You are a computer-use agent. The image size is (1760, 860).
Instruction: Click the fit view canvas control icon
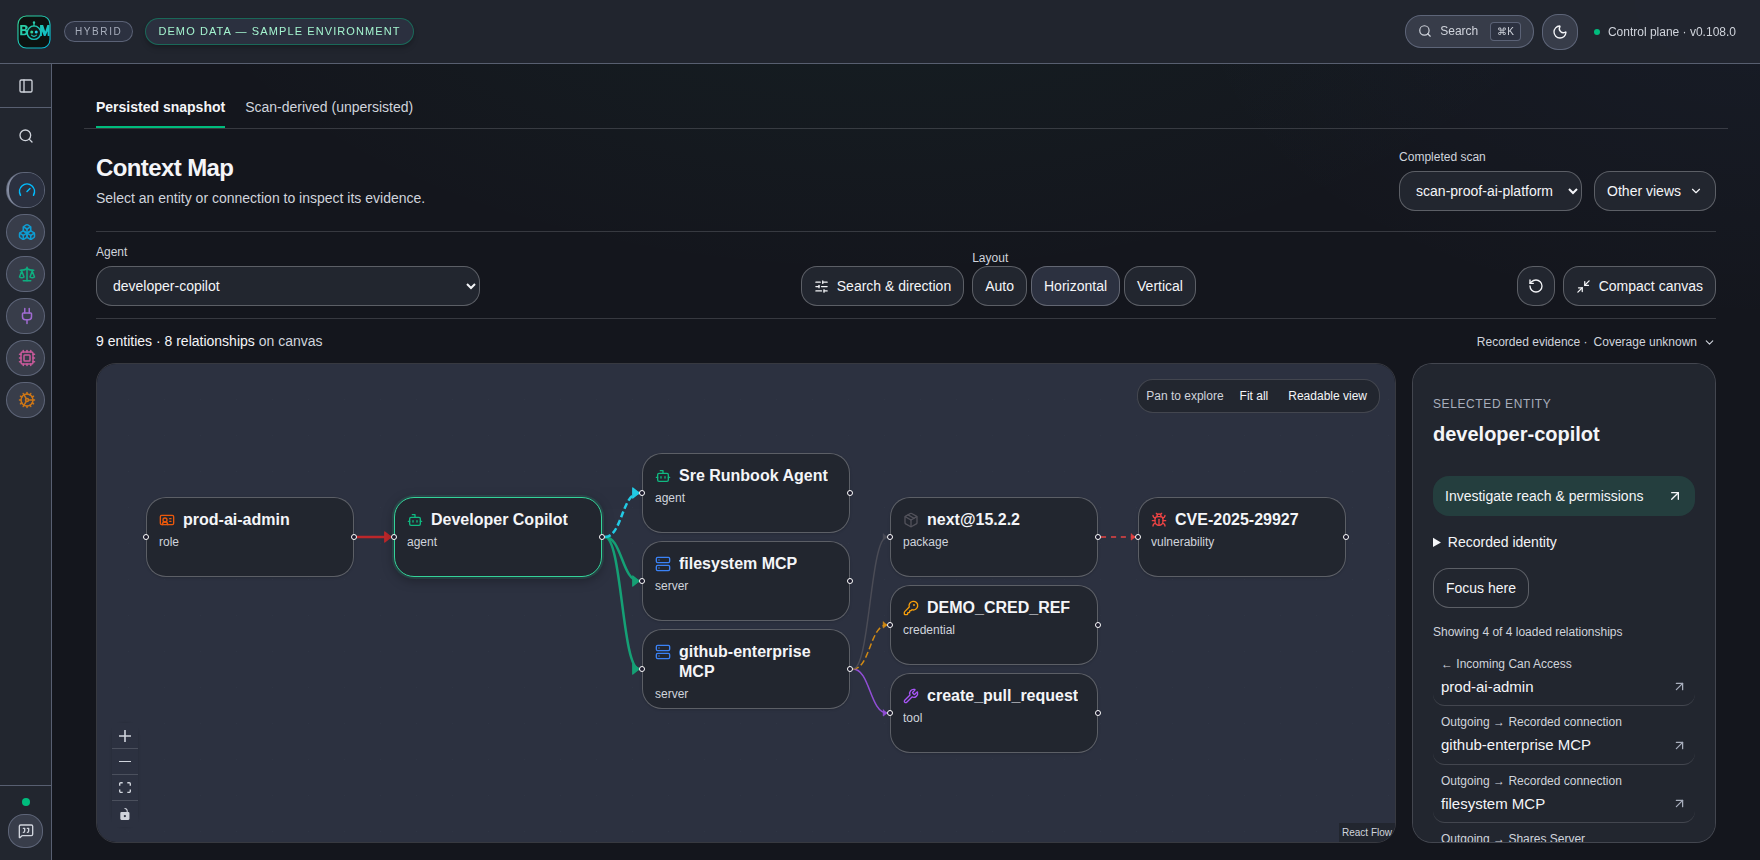click(x=125, y=788)
